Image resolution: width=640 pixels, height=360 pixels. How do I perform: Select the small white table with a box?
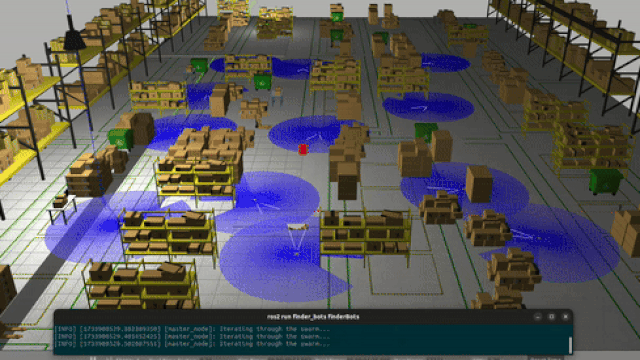click(x=62, y=209)
